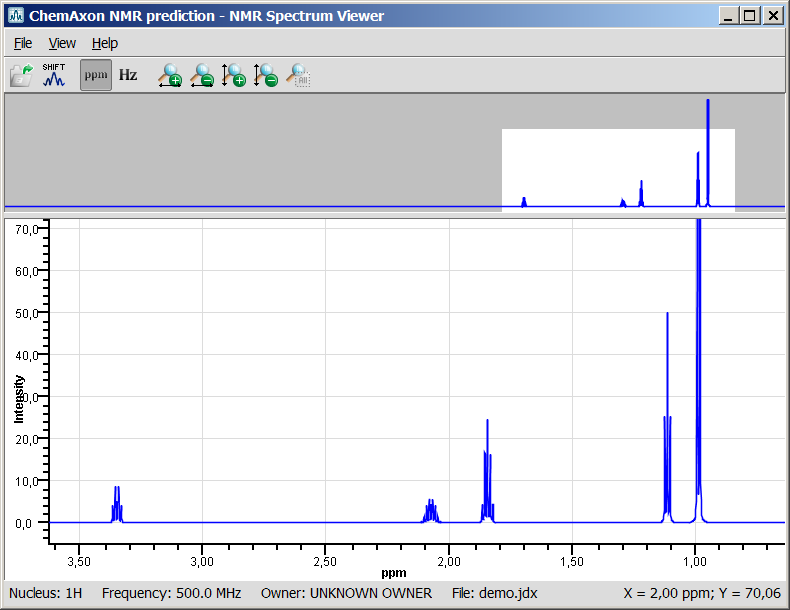Minimize the NMR Spectrum Viewer window
This screenshot has height=610, width=790.
(x=728, y=16)
